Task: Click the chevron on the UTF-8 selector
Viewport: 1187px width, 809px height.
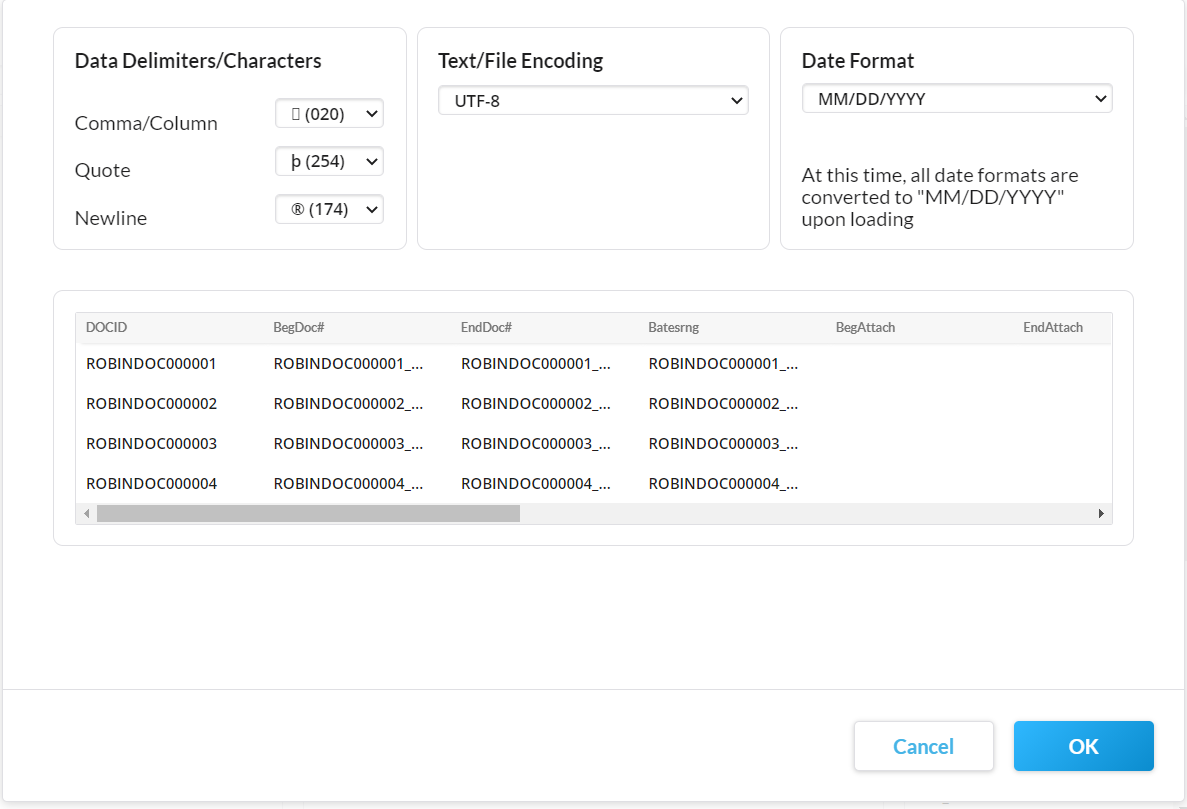Action: [x=737, y=100]
